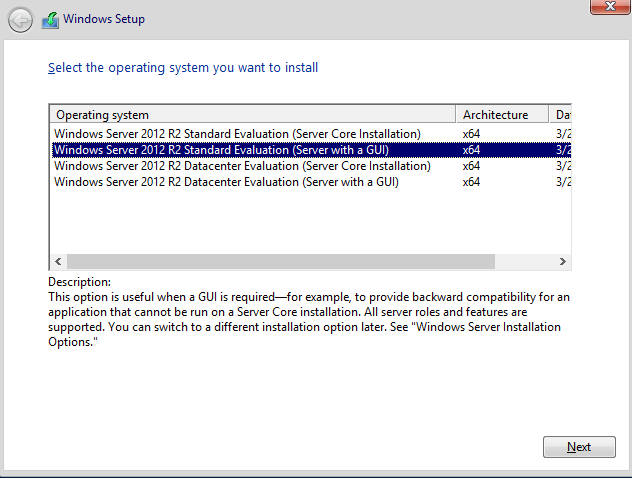This screenshot has height=478, width=632.
Task: Click the left scroll arrow of the list
Action: click(x=58, y=262)
